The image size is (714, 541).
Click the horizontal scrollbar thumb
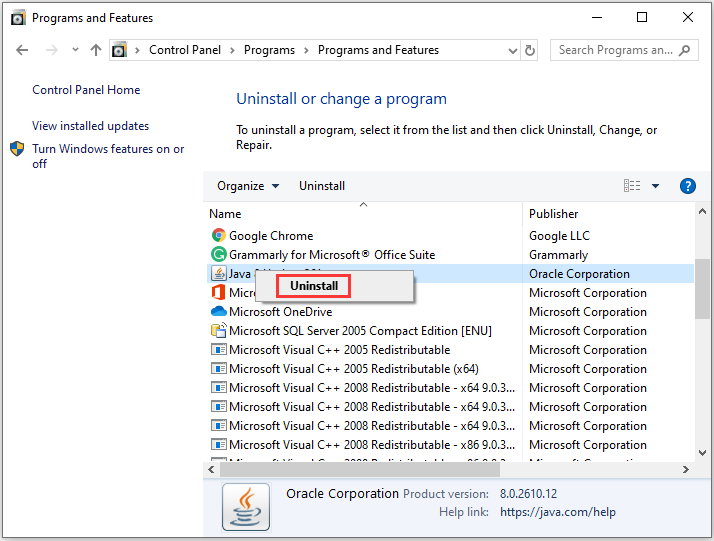point(360,469)
